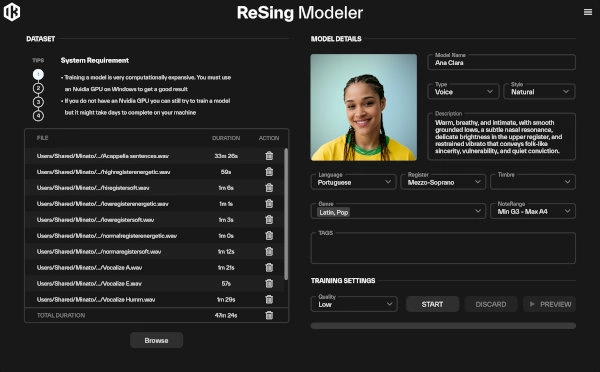The height and width of the screenshot is (372, 600).
Task: Trash the Vocalize A.wav file
Action: (269, 268)
